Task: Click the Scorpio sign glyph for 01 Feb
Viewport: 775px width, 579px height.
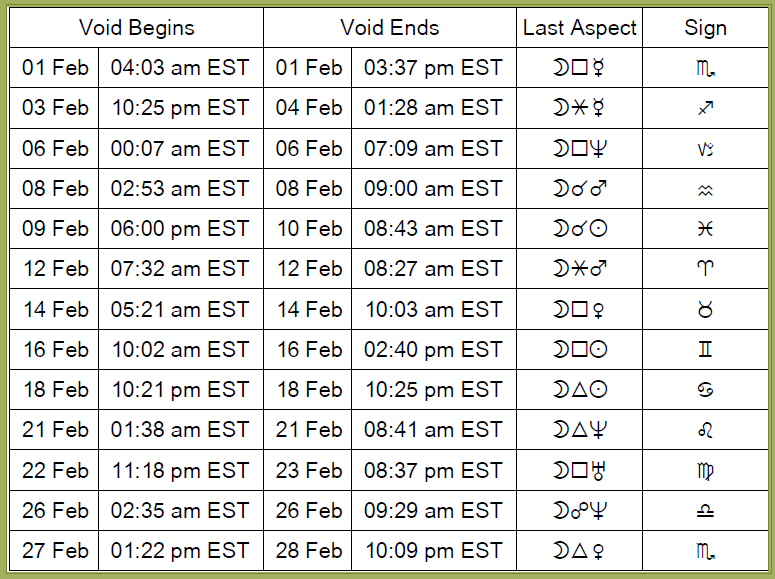Action: pyautogui.click(x=705, y=68)
